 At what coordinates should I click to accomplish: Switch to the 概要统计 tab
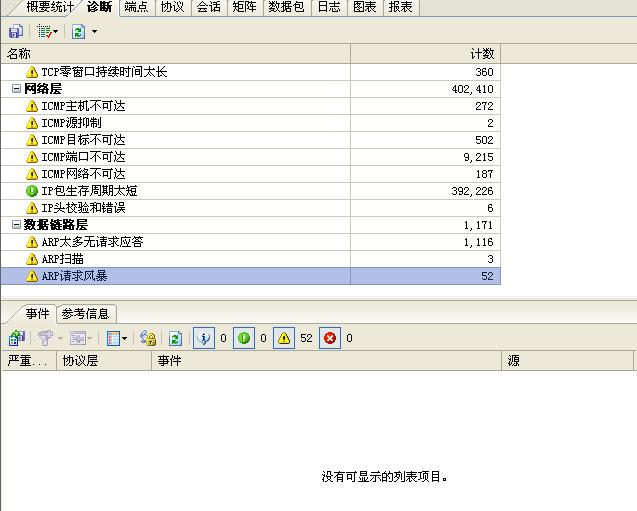[48, 7]
